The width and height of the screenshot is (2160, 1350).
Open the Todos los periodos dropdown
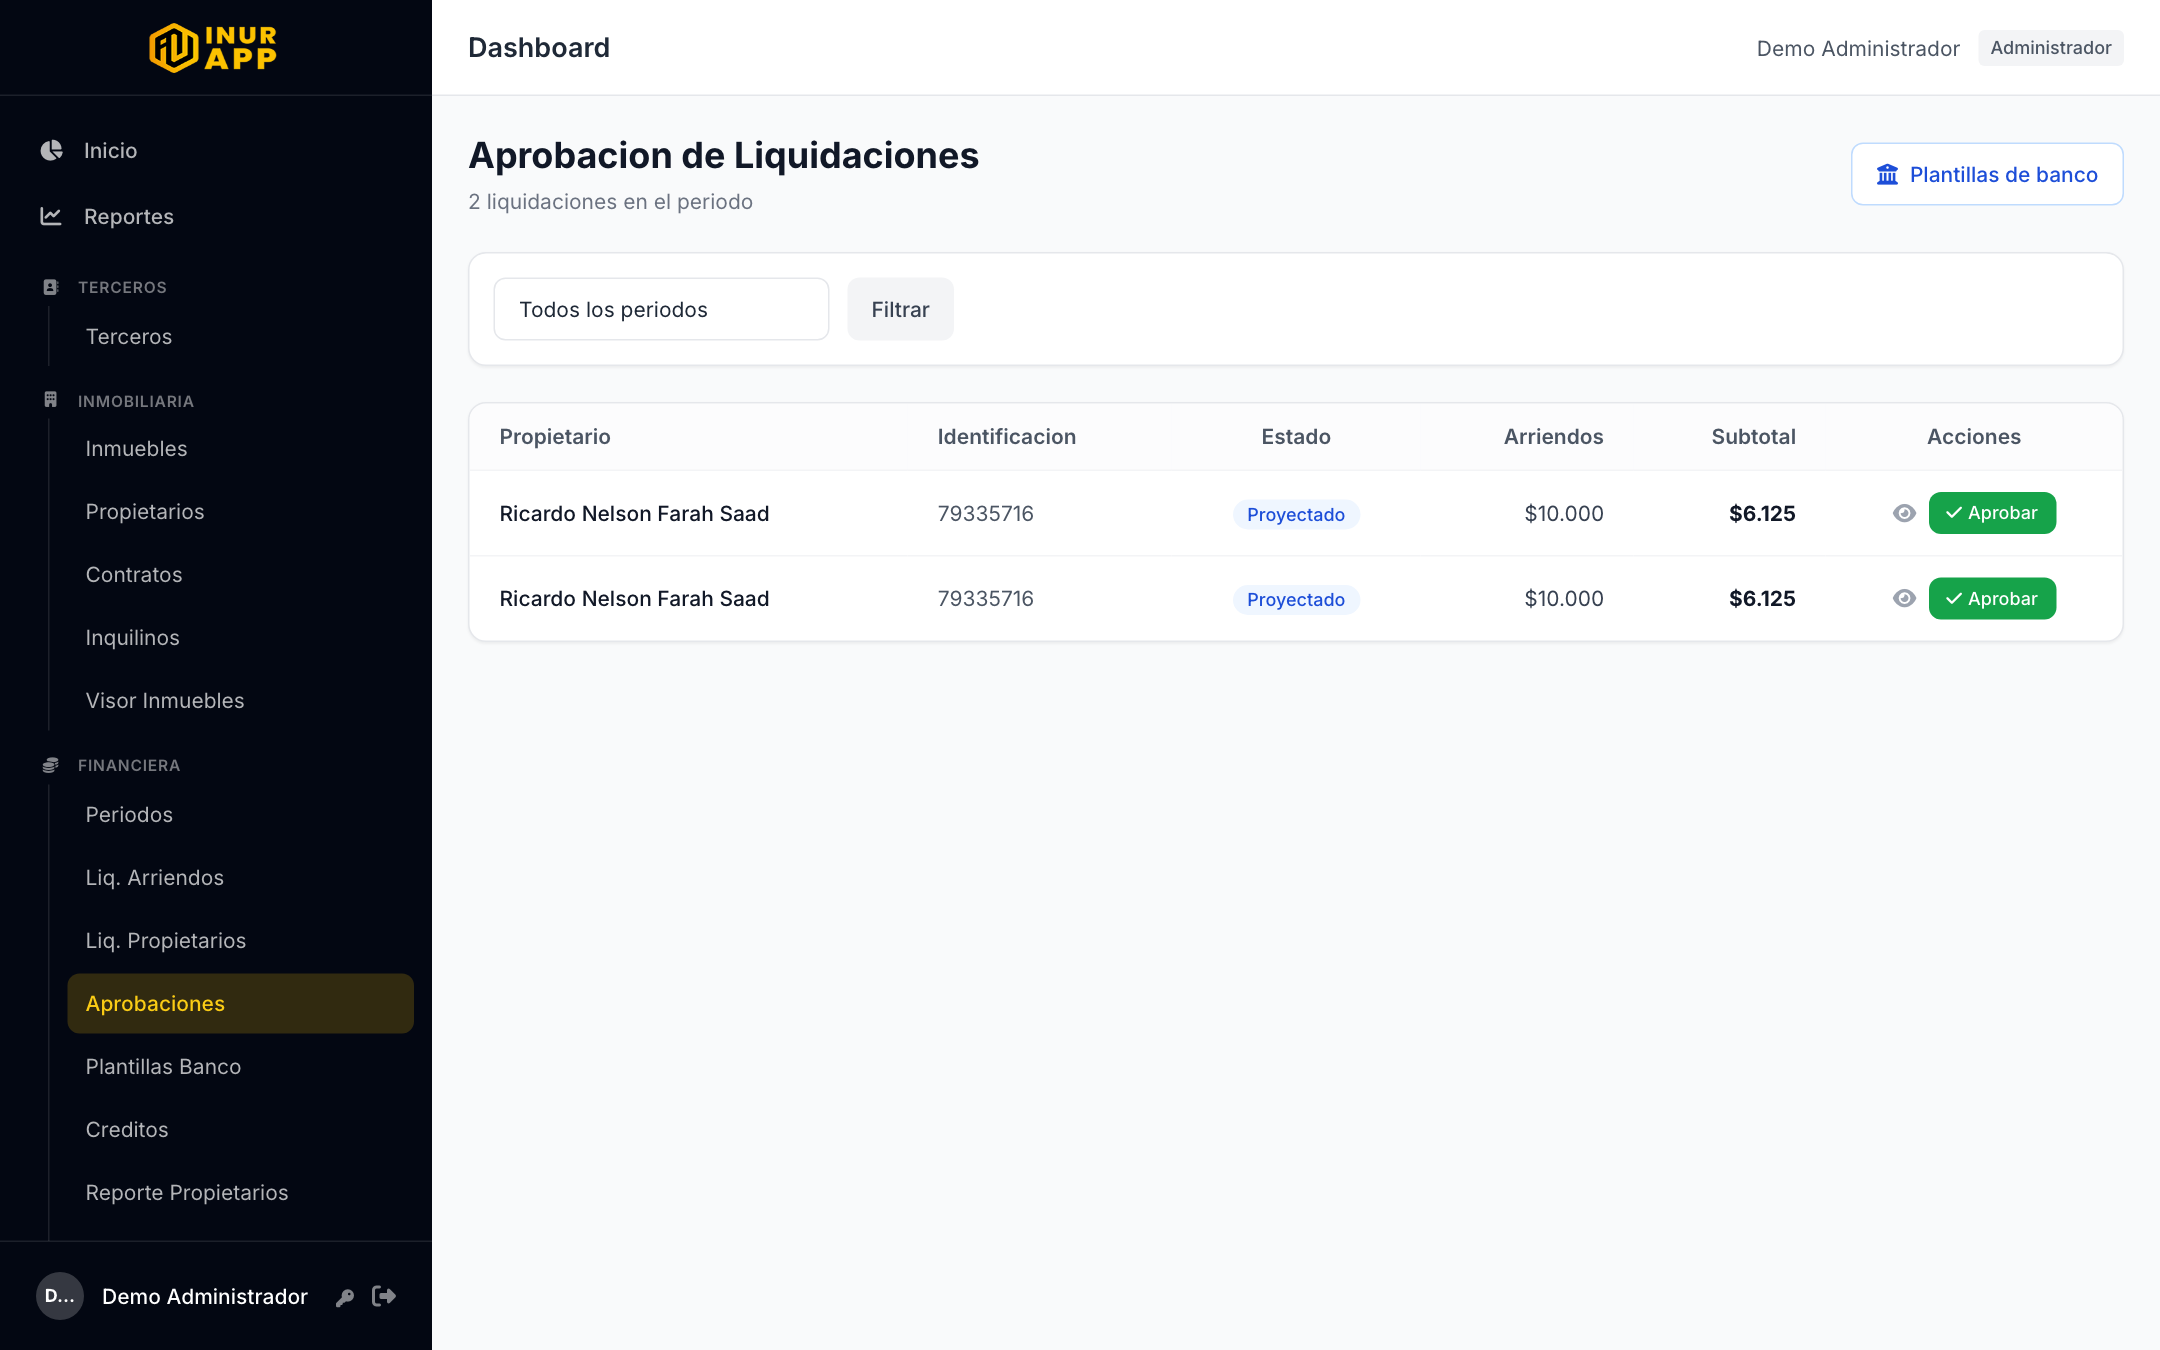[661, 309]
